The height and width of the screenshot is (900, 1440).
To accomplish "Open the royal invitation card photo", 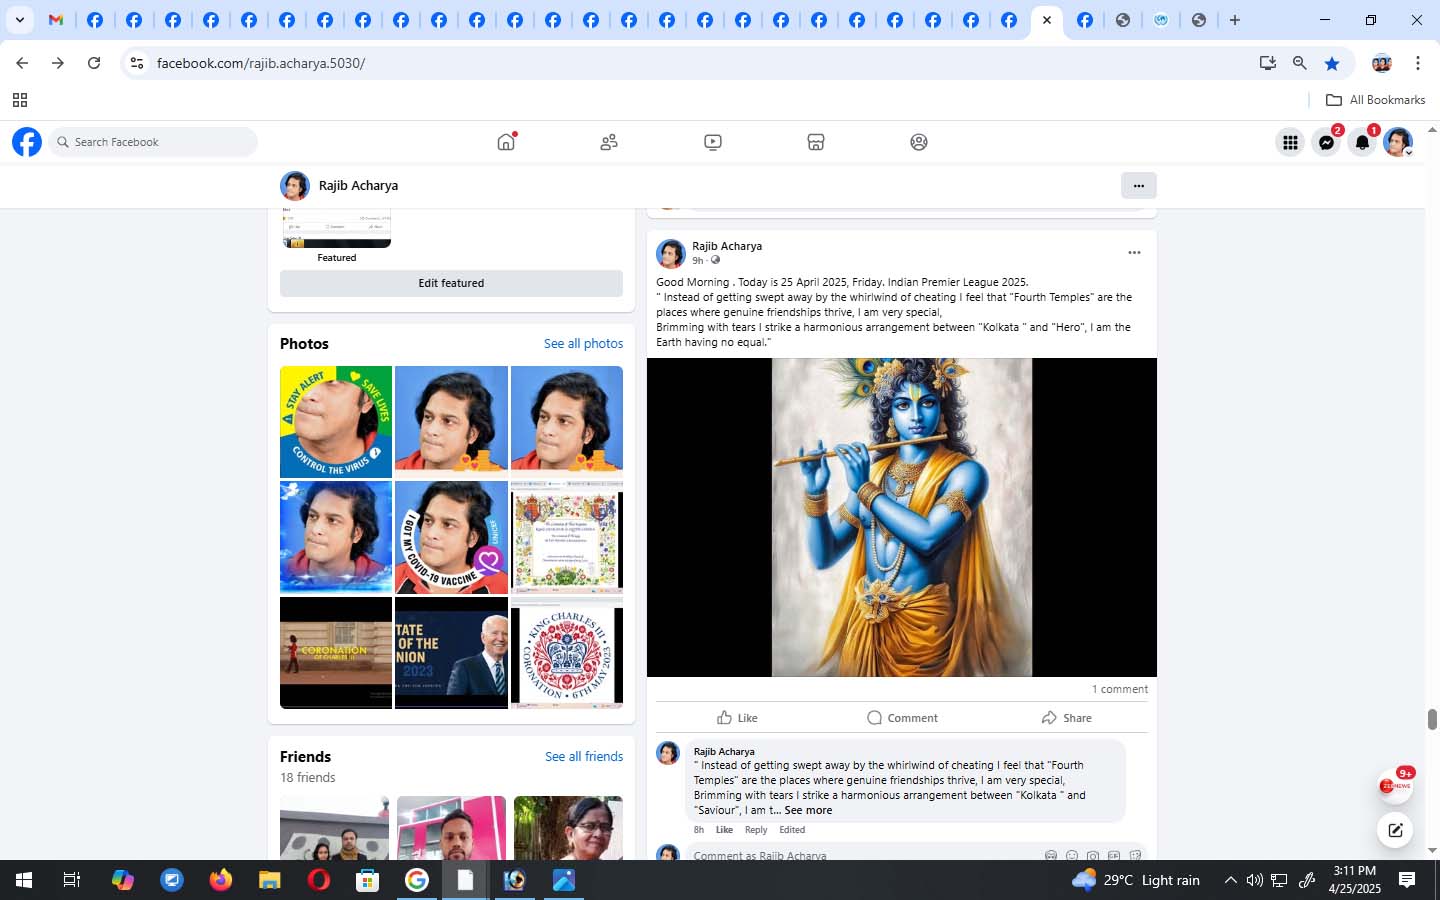I will click(x=567, y=537).
